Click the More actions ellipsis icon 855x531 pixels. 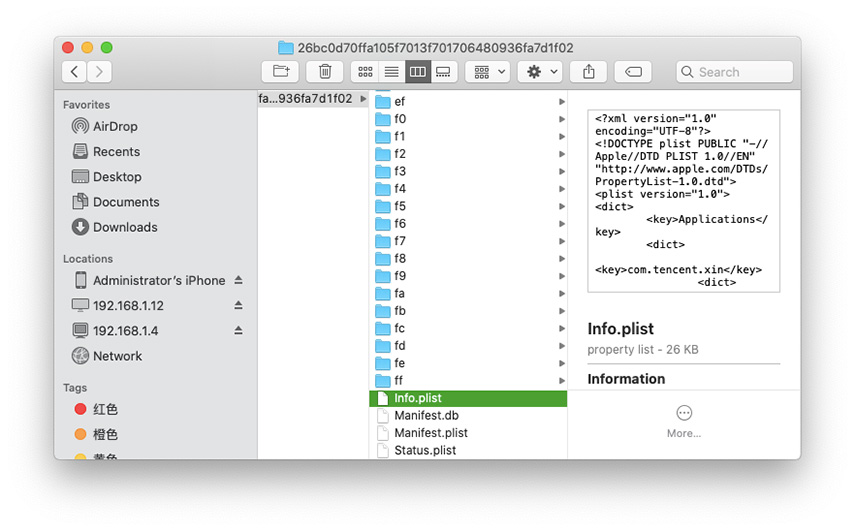pyautogui.click(x=684, y=413)
